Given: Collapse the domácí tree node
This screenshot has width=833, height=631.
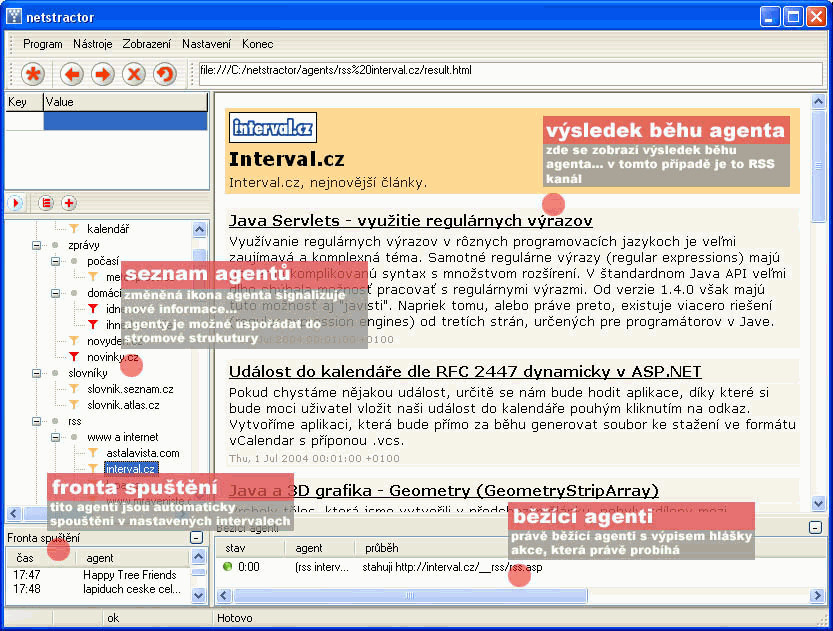Looking at the screenshot, I should (x=55, y=293).
